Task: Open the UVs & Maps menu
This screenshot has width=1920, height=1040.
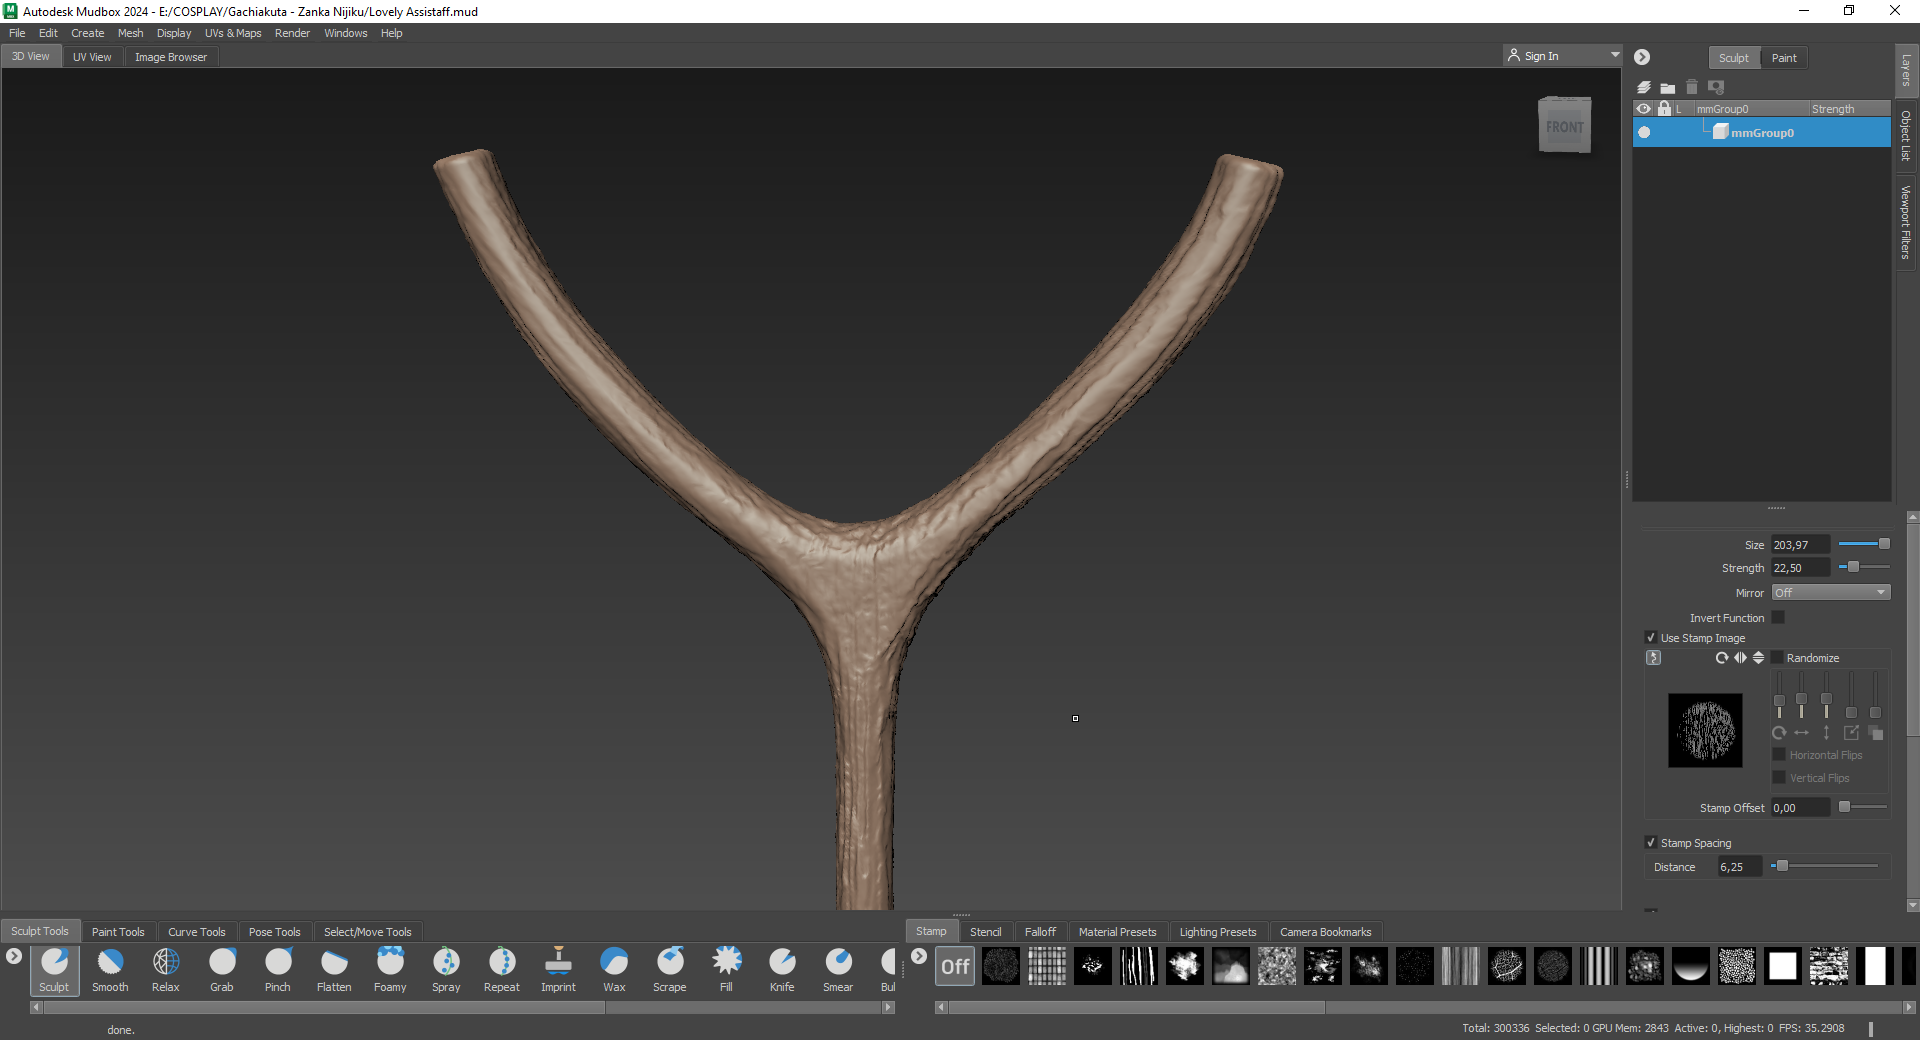Action: 233,33
